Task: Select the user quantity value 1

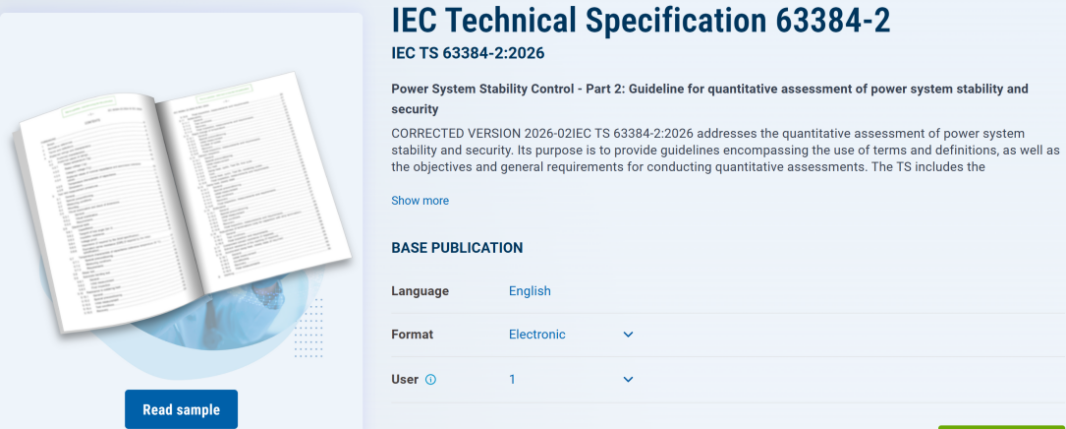Action: pos(513,380)
